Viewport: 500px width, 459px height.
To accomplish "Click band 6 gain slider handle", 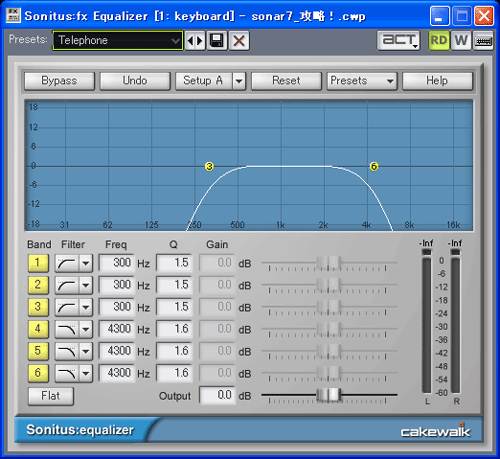I will (x=329, y=373).
